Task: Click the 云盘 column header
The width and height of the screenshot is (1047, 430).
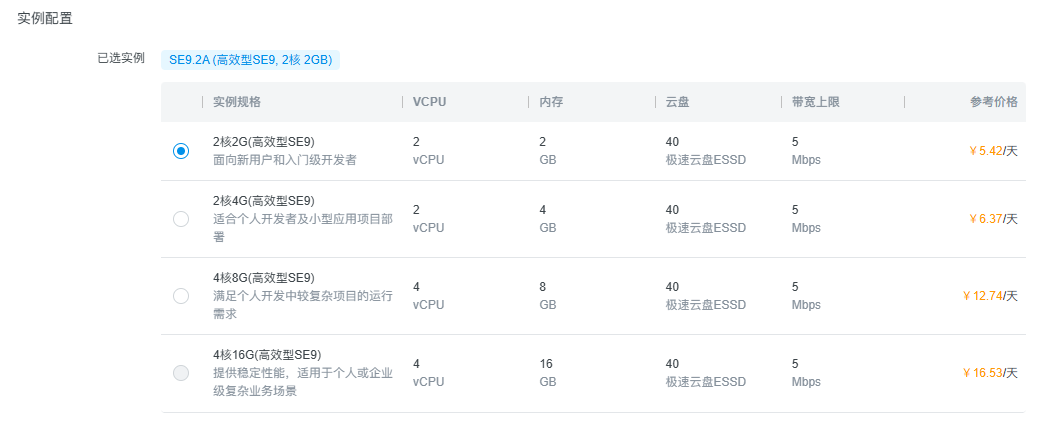Action: pos(676,102)
